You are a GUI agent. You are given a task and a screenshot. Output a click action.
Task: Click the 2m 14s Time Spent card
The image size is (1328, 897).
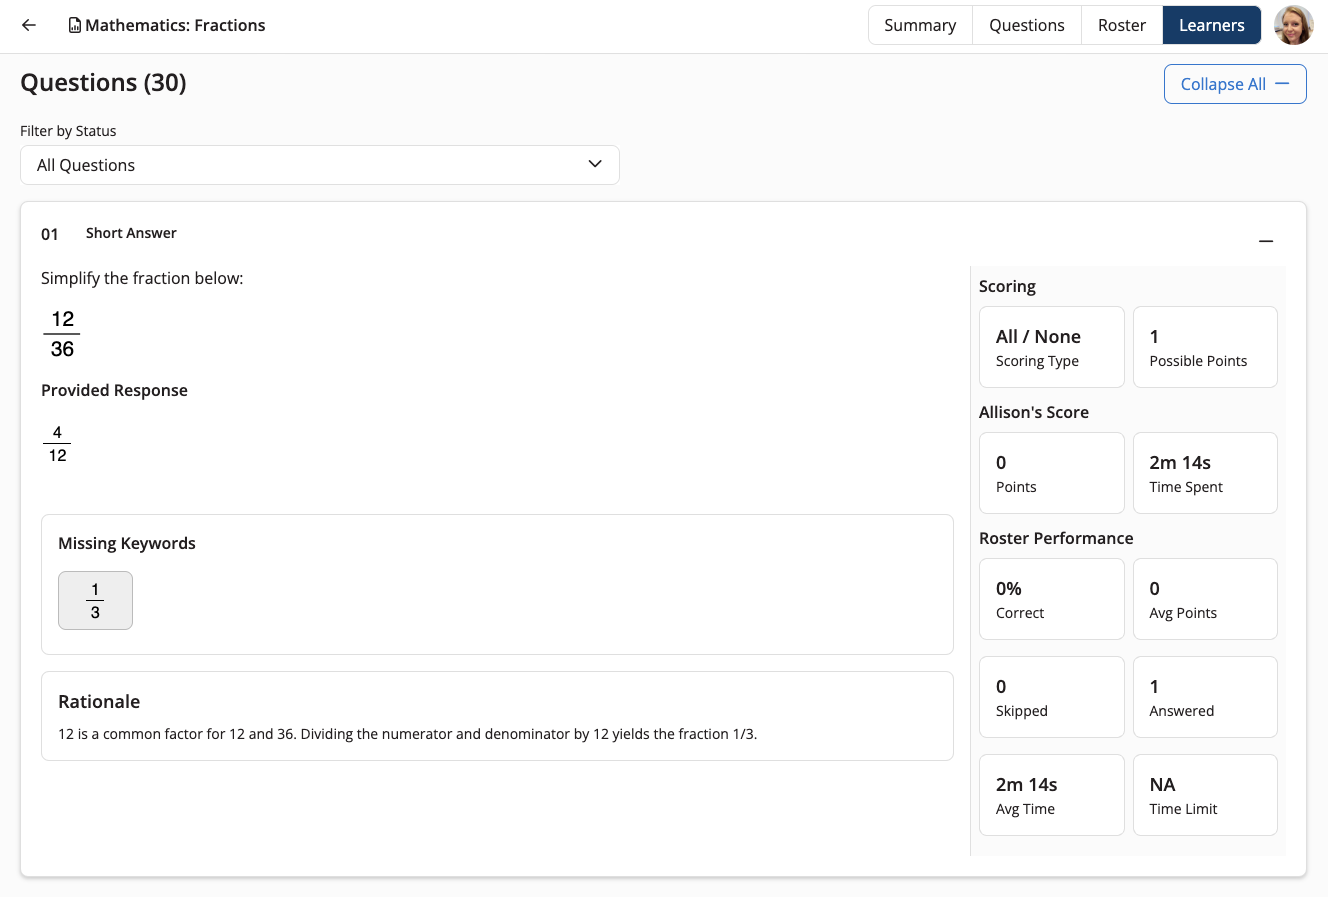[x=1205, y=473]
